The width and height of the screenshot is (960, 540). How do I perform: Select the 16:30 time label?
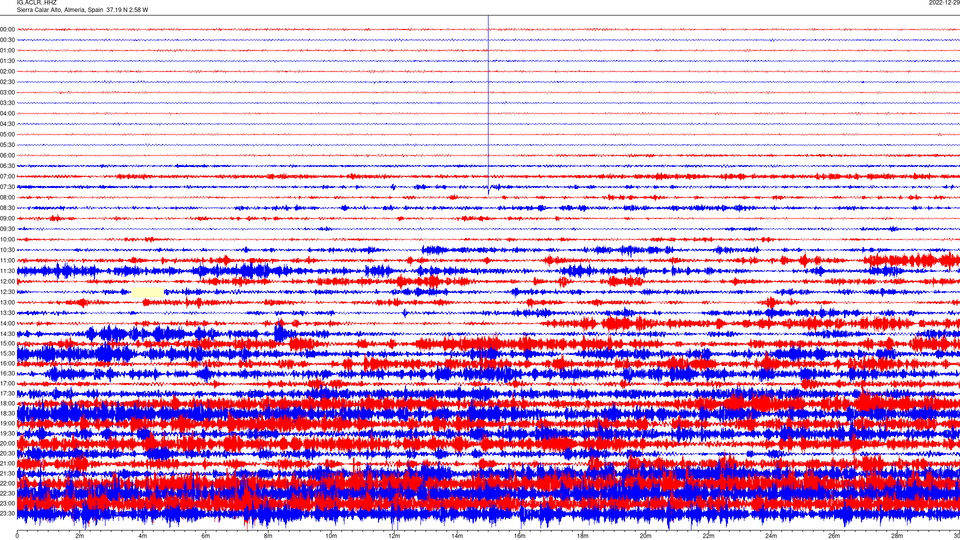coord(8,373)
